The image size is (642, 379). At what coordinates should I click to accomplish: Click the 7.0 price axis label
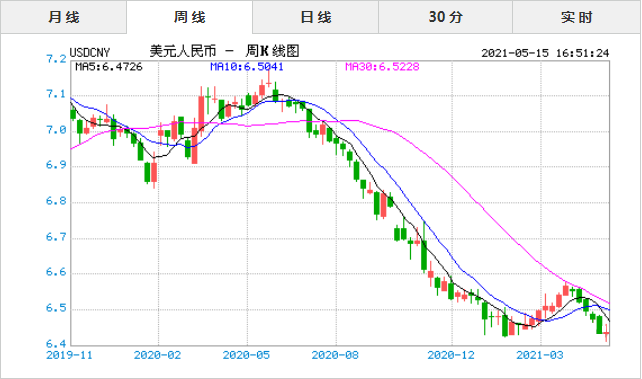click(57, 130)
